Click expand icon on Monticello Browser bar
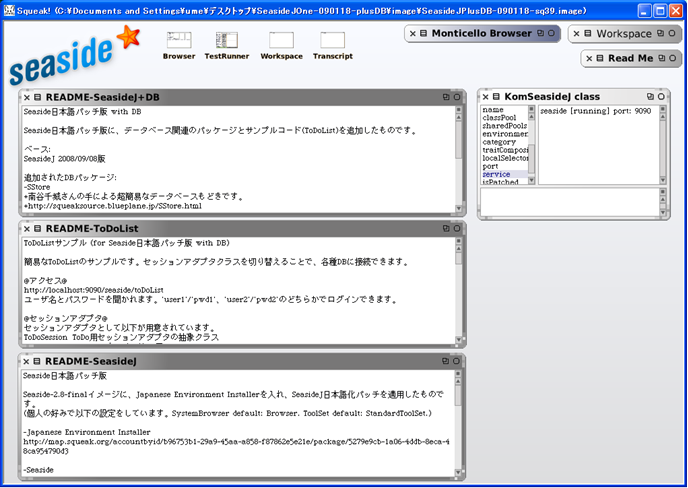Screen dimensions: 688x488 click(x=541, y=33)
